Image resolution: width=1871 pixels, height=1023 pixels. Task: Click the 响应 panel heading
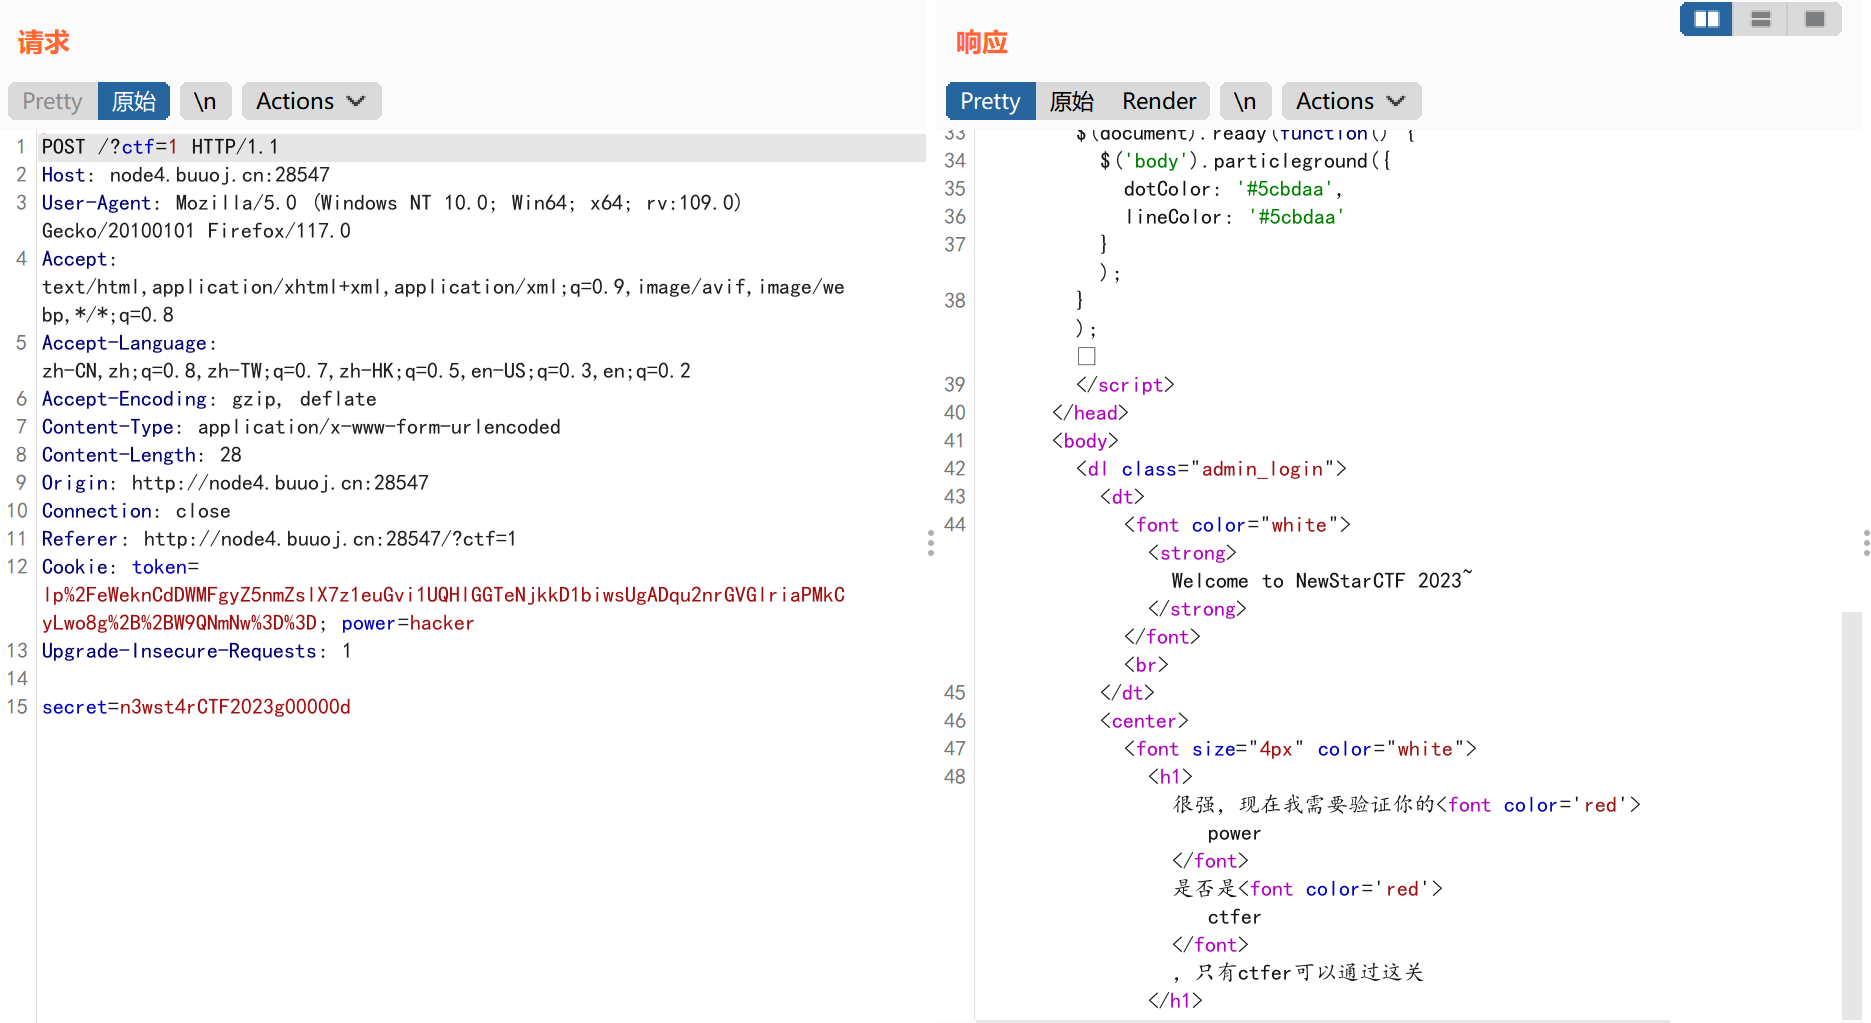(x=982, y=42)
